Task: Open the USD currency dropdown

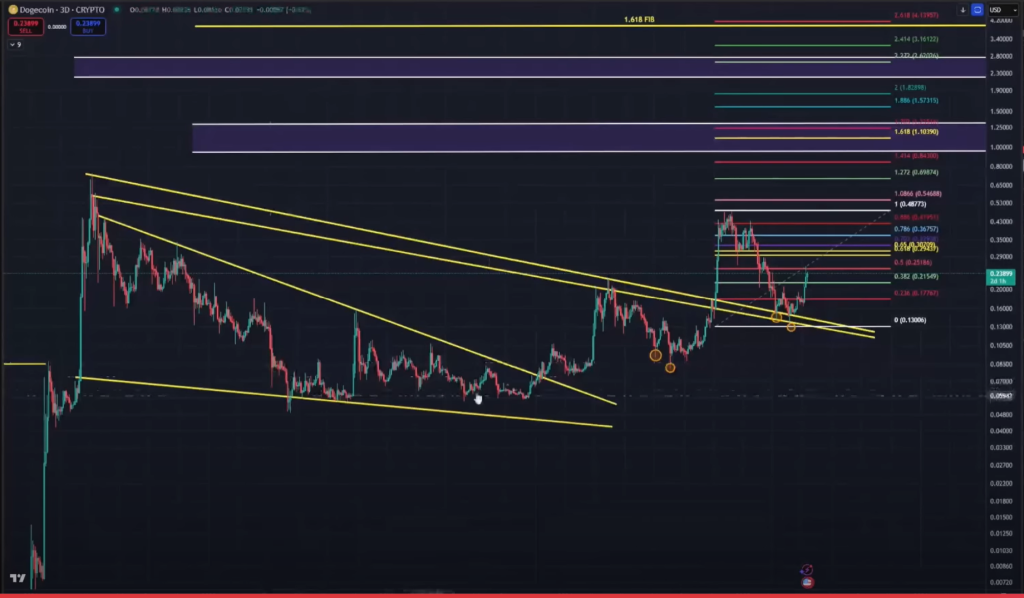Action: point(1002,10)
